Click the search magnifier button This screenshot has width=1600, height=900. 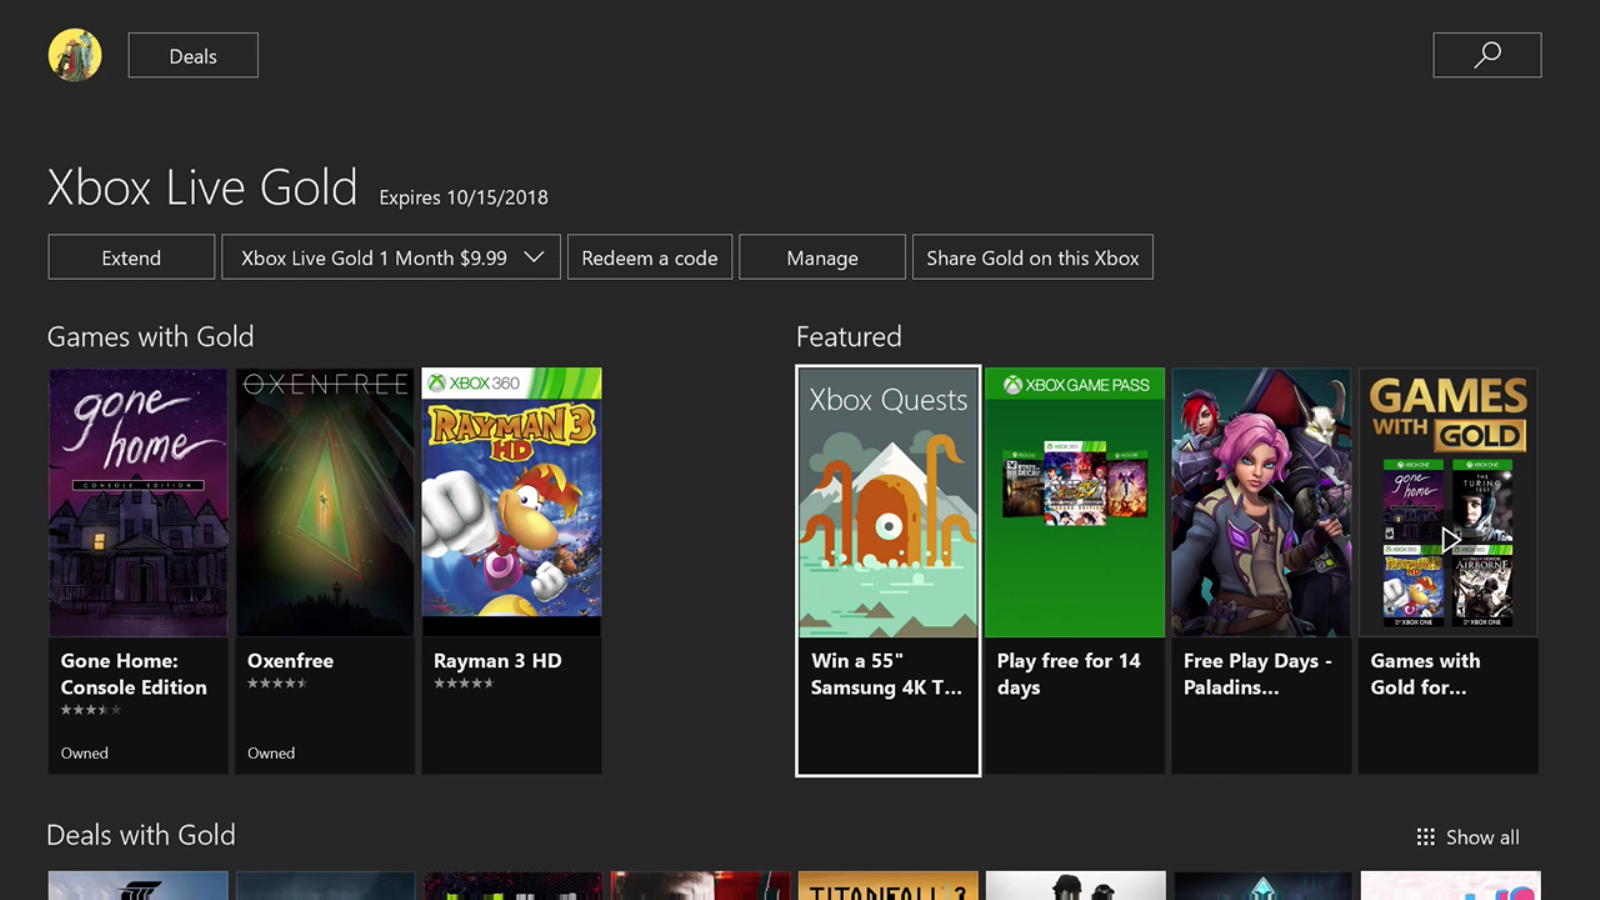(x=1487, y=55)
